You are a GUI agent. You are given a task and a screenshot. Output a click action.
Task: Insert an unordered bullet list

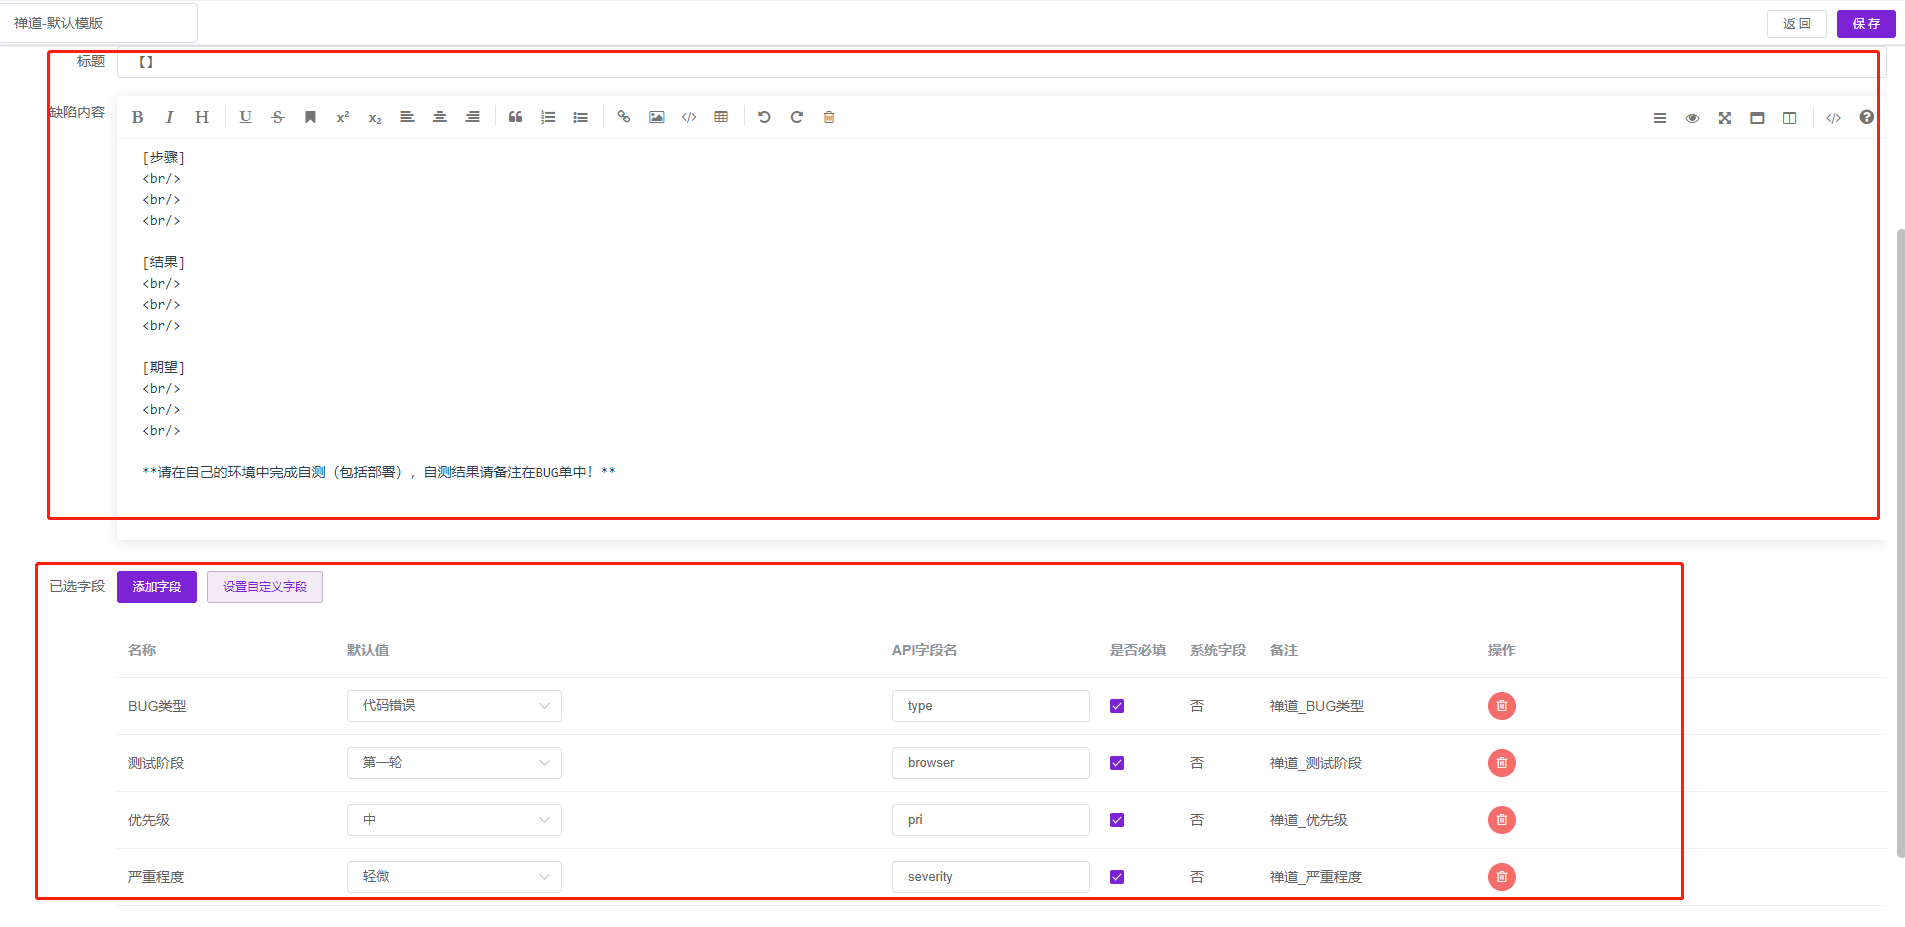pyautogui.click(x=580, y=117)
